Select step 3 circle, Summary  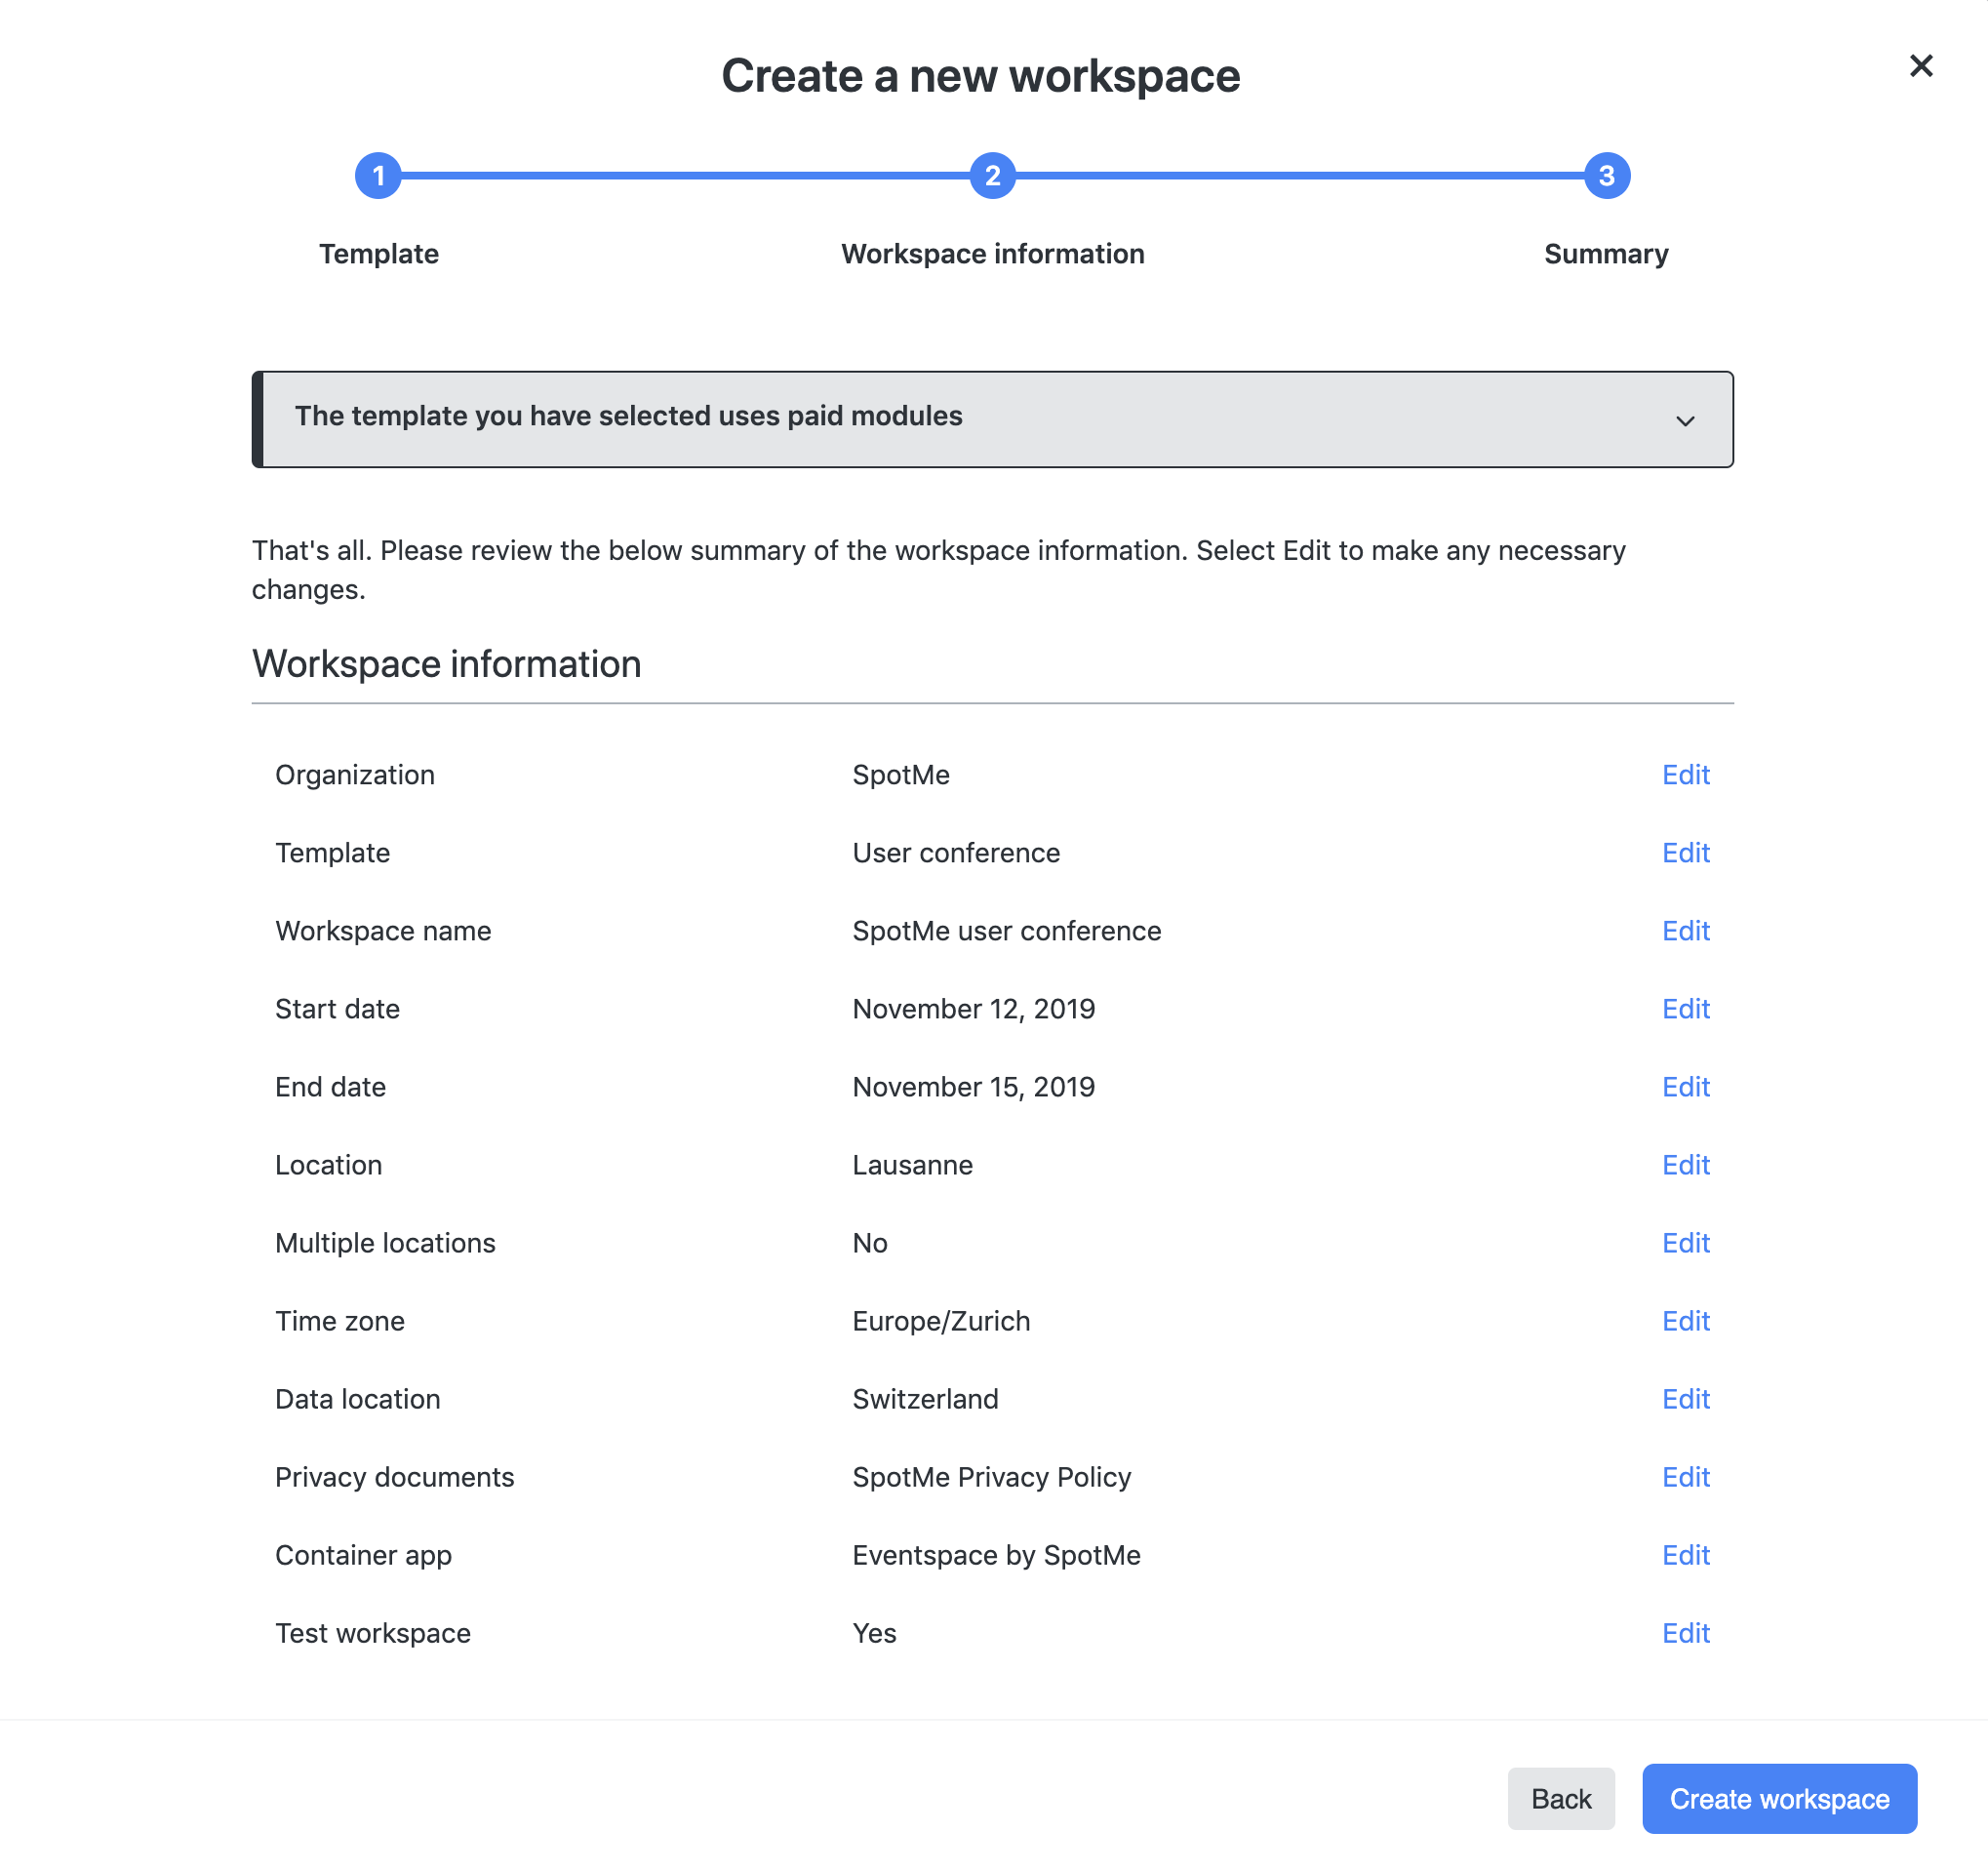click(1606, 176)
